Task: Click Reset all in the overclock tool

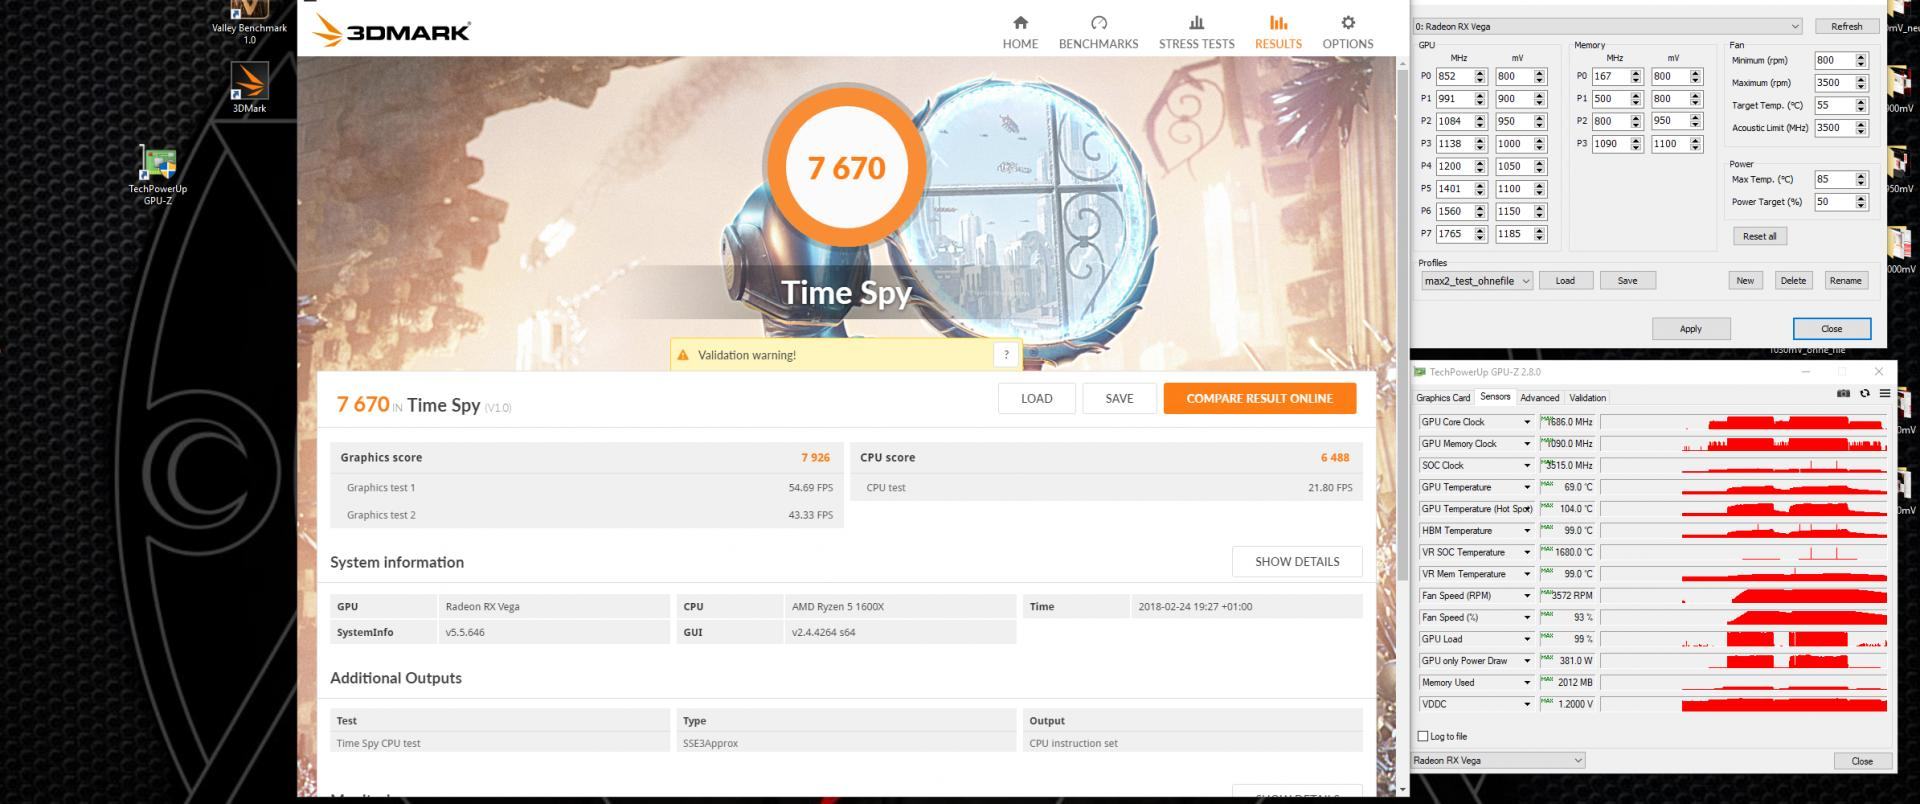Action: [1759, 236]
